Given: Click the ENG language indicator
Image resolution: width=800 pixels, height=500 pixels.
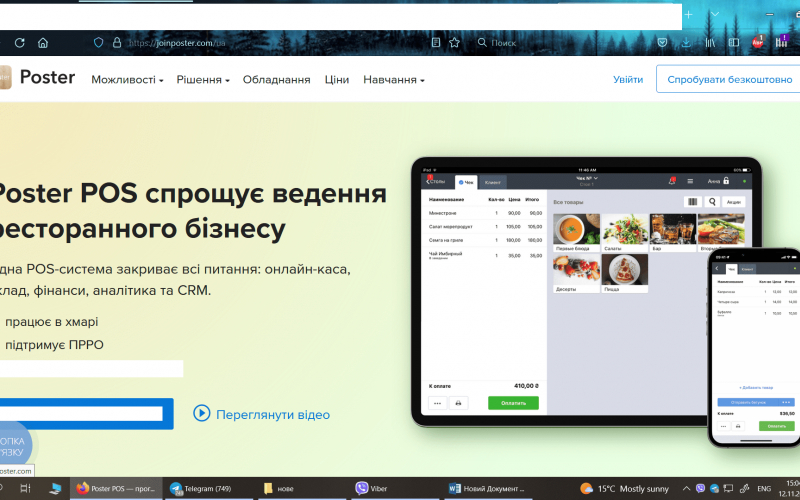Looking at the screenshot, I should (764, 489).
